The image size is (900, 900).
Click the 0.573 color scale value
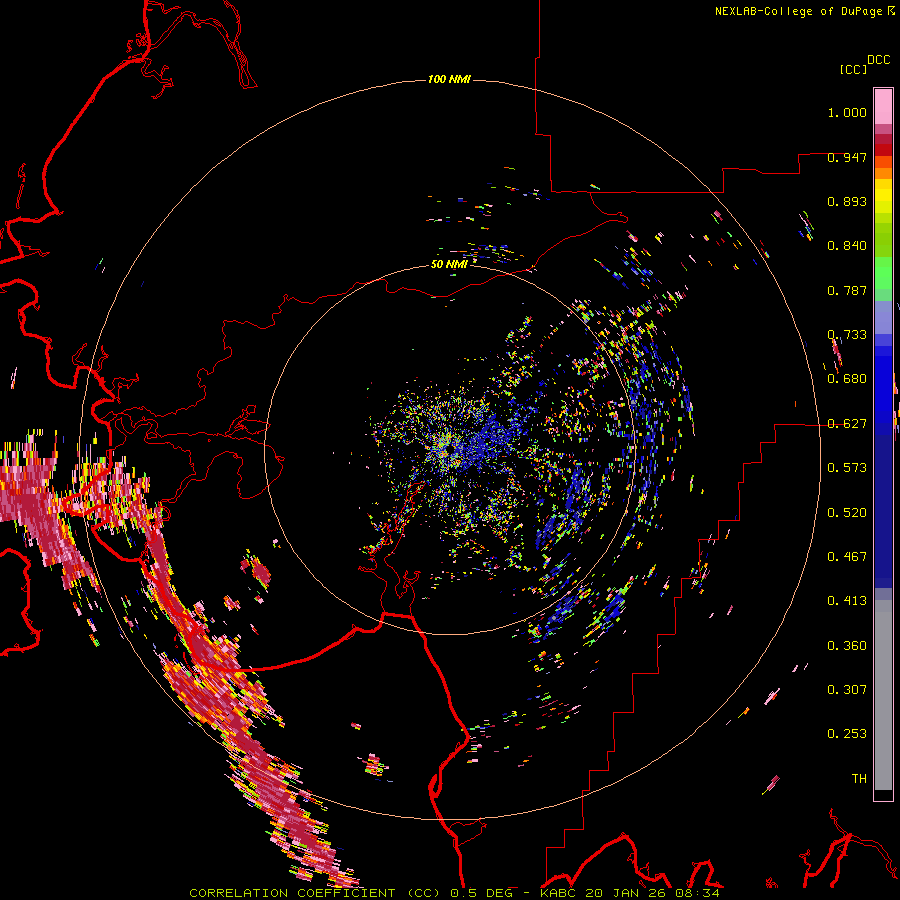click(847, 468)
